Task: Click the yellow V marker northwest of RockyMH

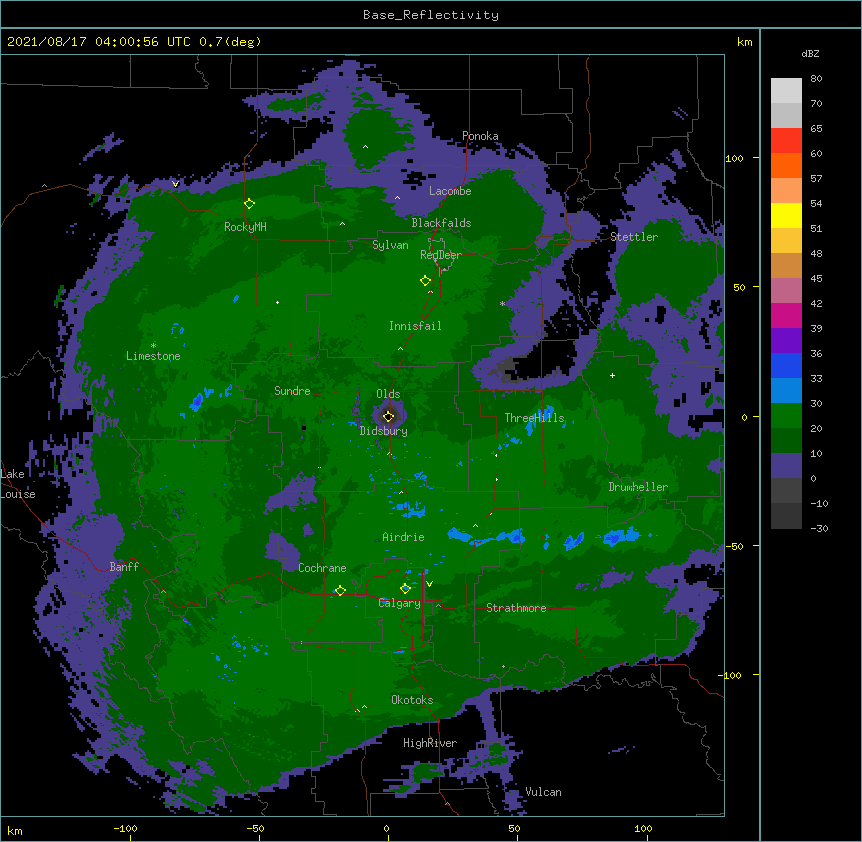Action: (175, 184)
